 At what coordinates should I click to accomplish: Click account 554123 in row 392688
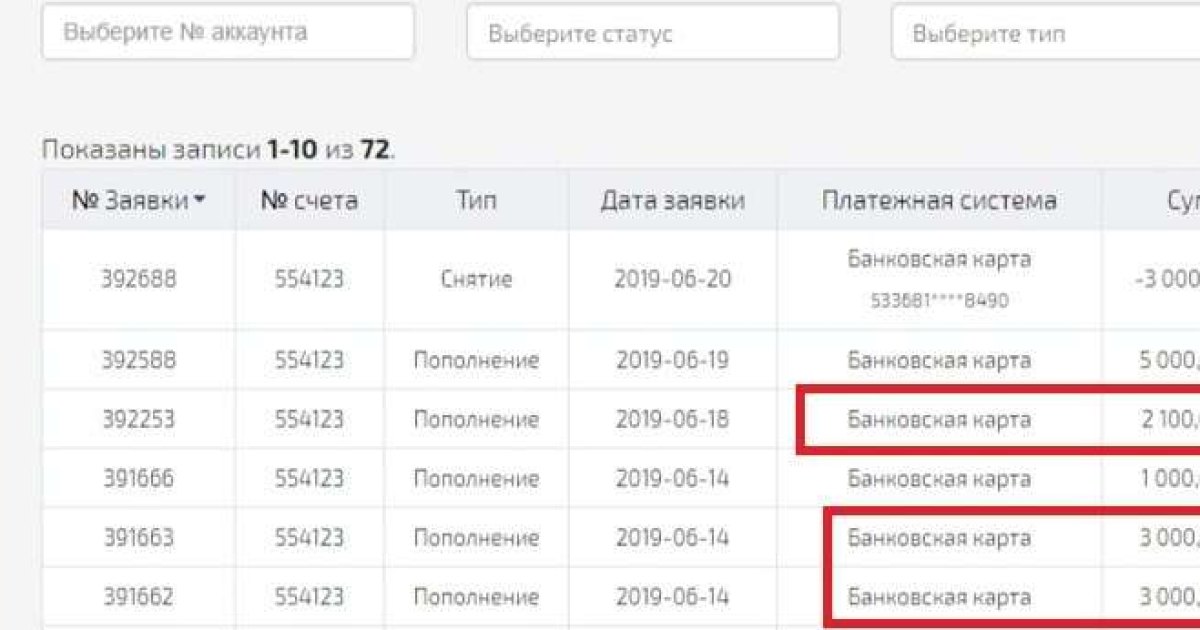309,279
